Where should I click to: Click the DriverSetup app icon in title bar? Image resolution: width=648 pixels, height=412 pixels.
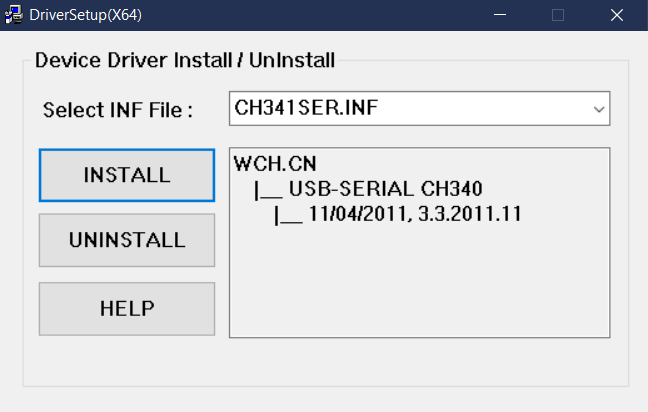coord(14,15)
